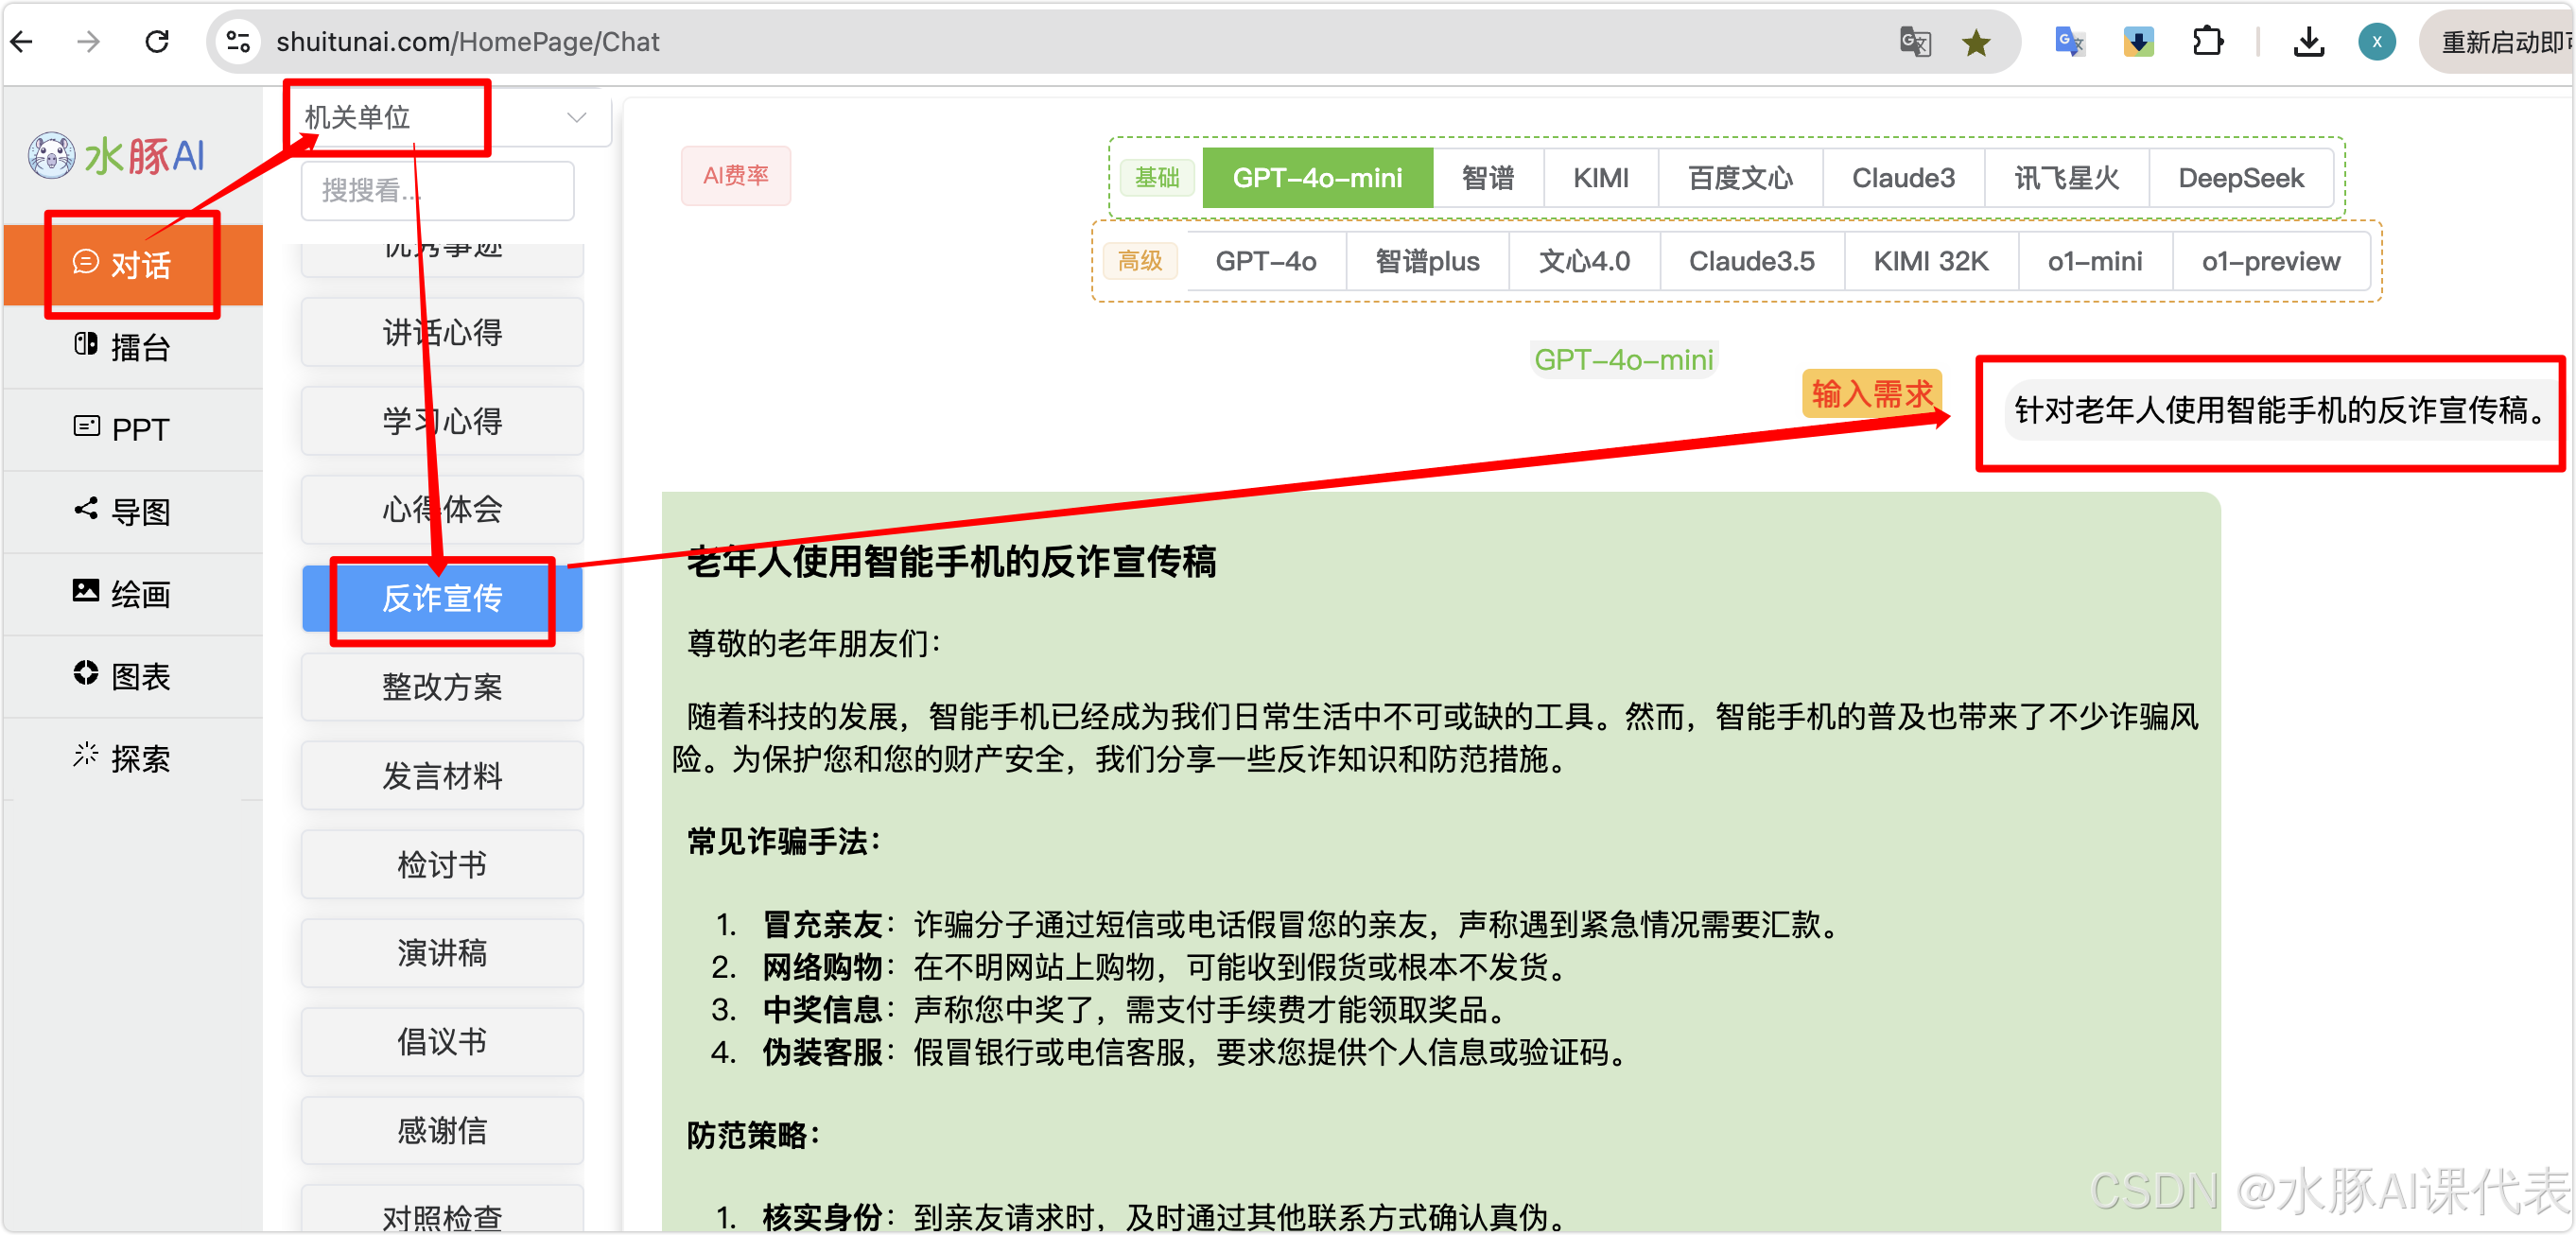Click the site information icon in address bar
This screenshot has width=2576, height=1235.
click(238, 42)
